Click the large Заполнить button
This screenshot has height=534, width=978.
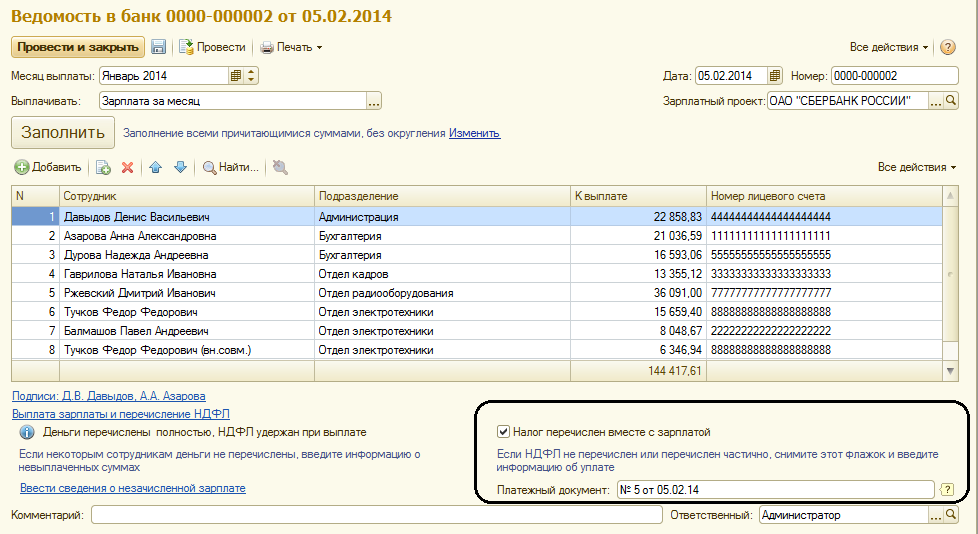62,133
